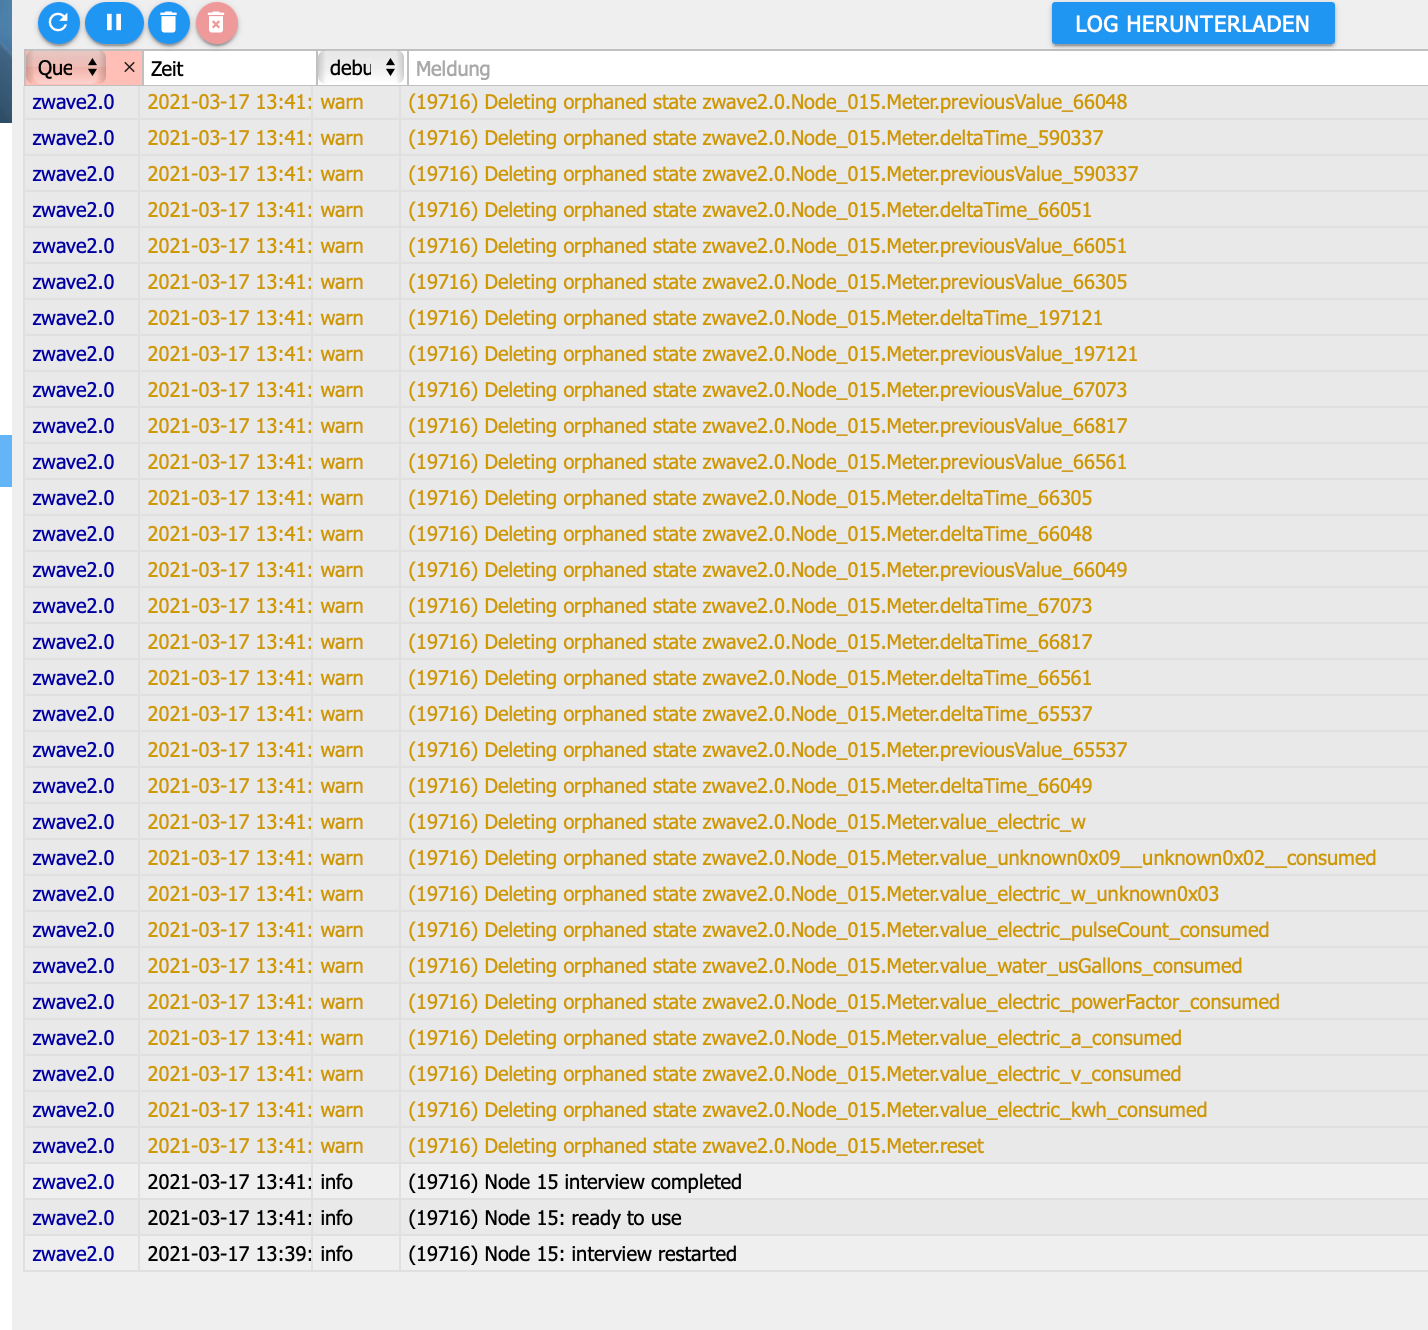Click message ending in previousValue_197121
The height and width of the screenshot is (1330, 1428).
pos(773,354)
